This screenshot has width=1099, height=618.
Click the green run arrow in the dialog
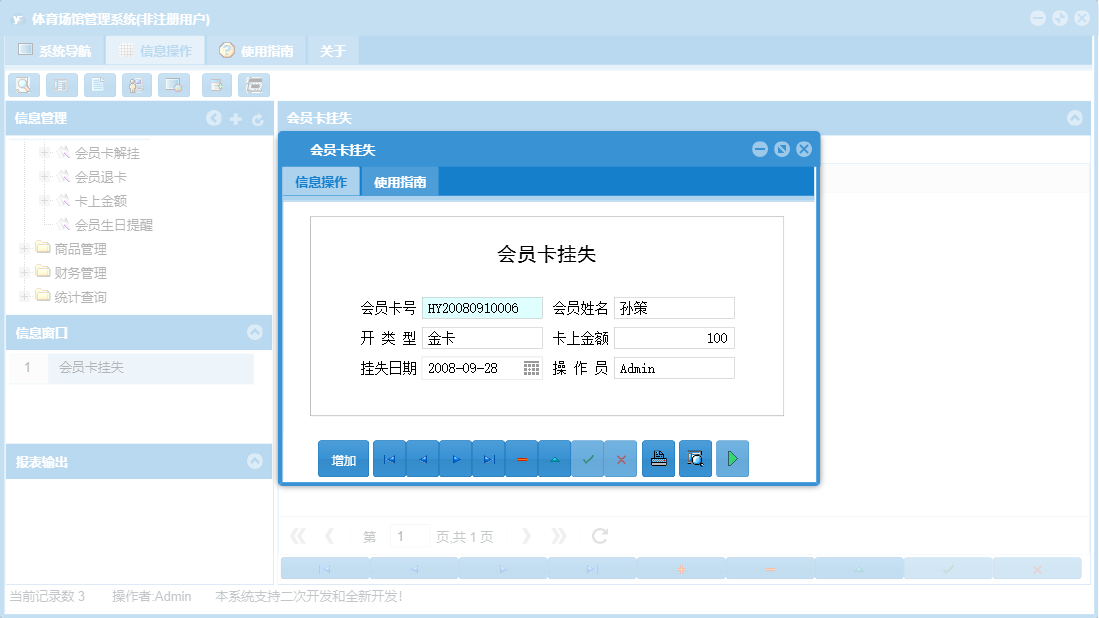pos(732,458)
